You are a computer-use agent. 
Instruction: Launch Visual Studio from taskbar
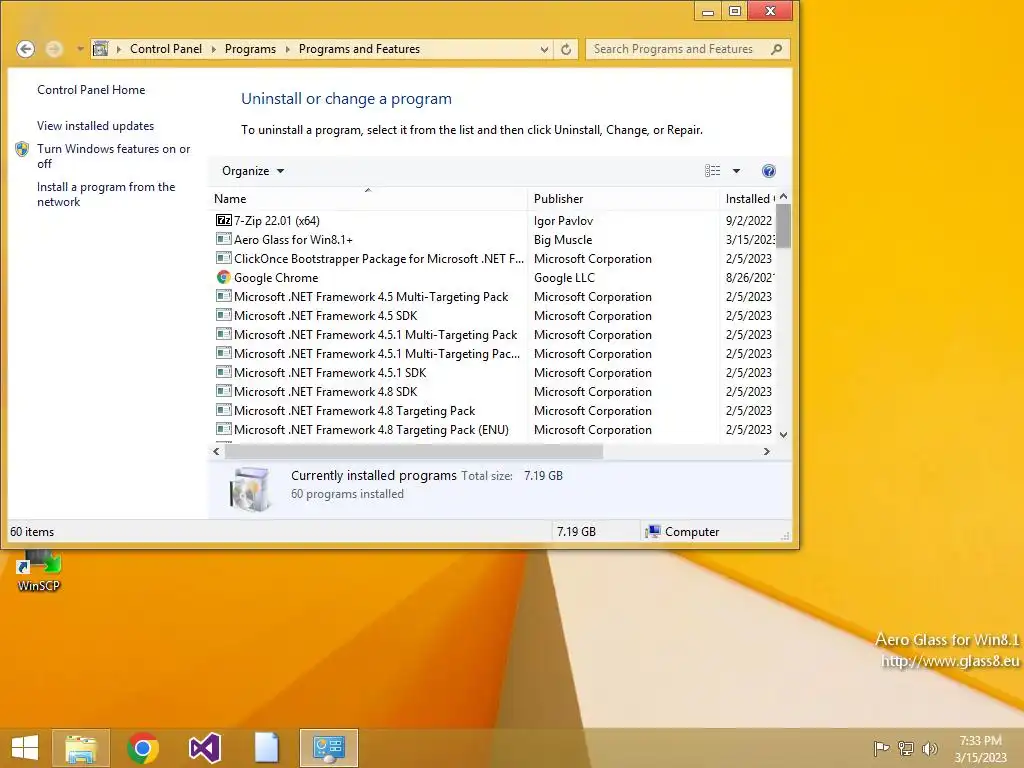point(204,748)
